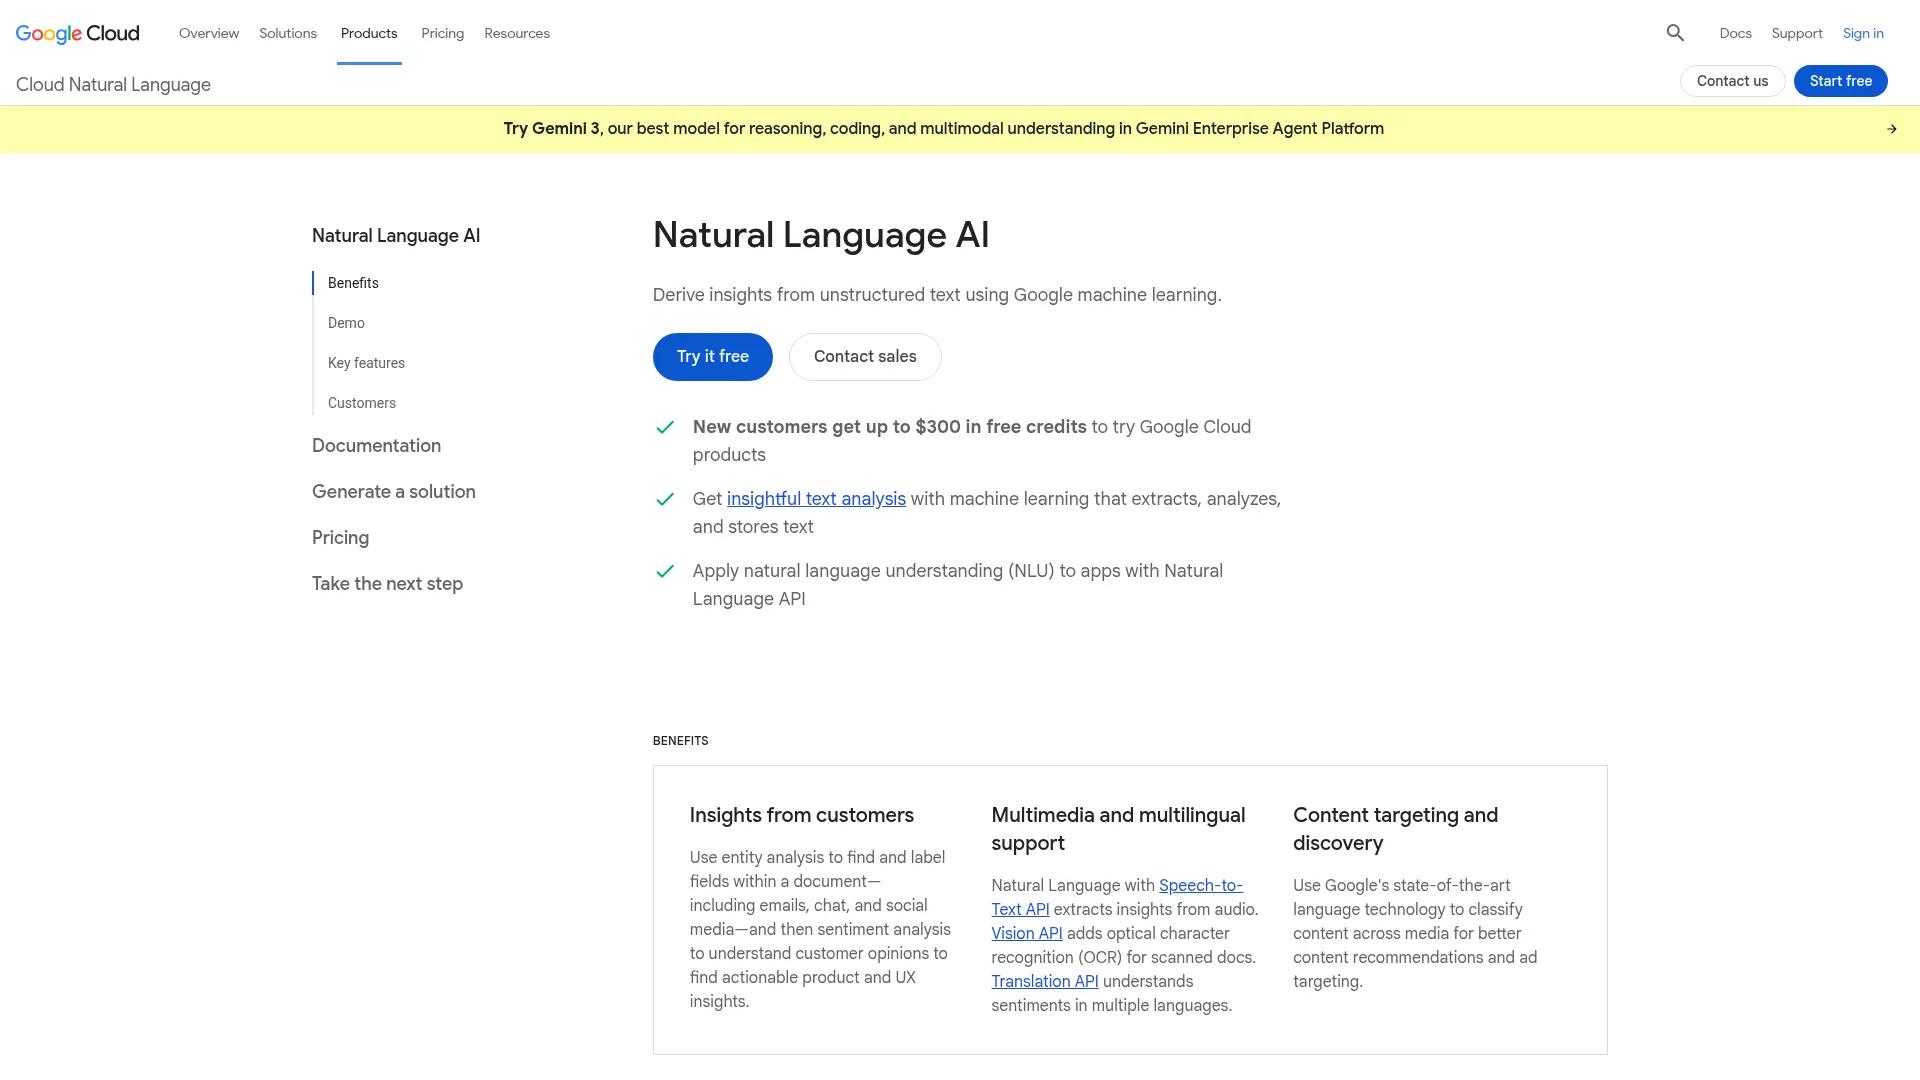Open Documentation in the sidebar
Viewport: 1920px width, 1080px height.
(x=376, y=446)
